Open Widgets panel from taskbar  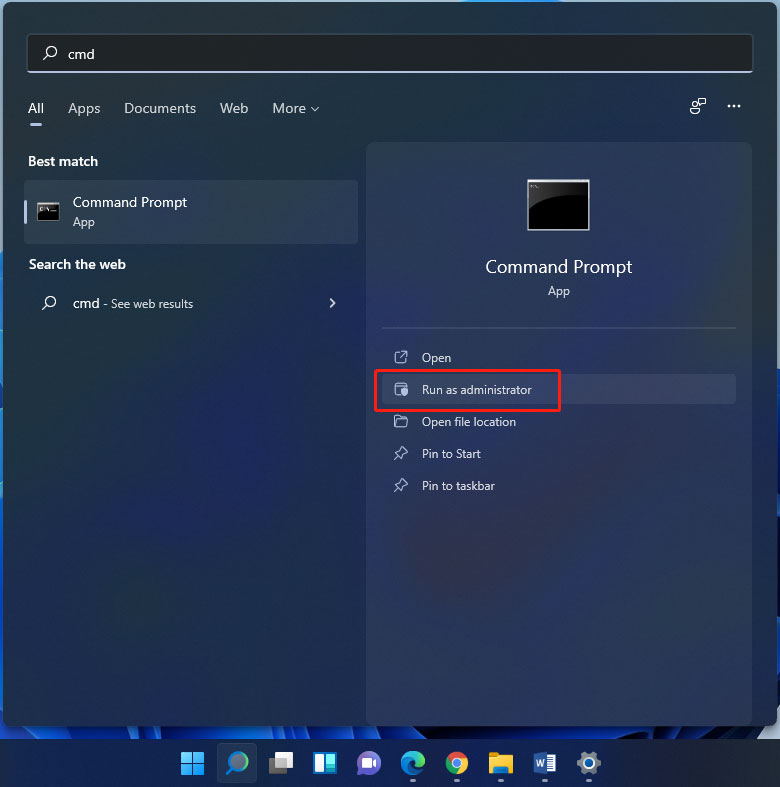(325, 764)
